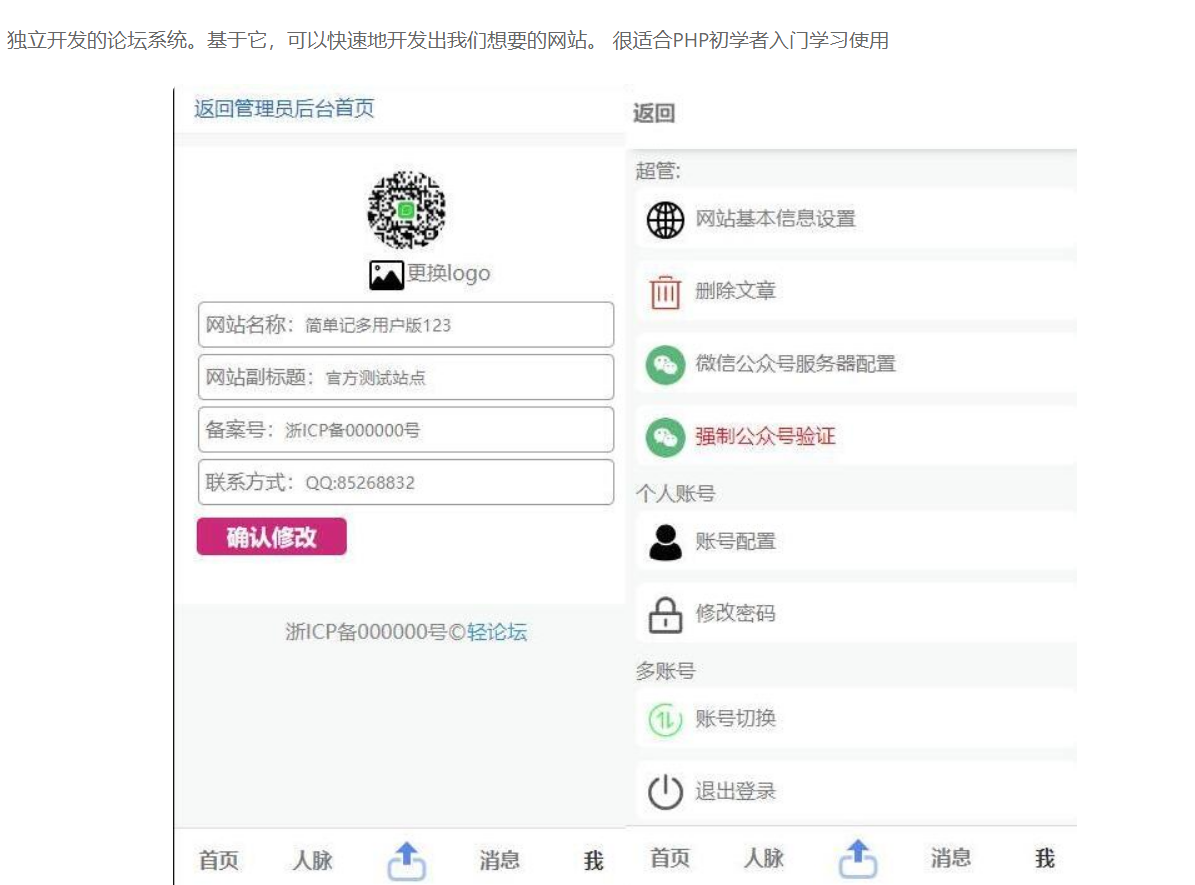Open WeChat official account server config icon

663,365
